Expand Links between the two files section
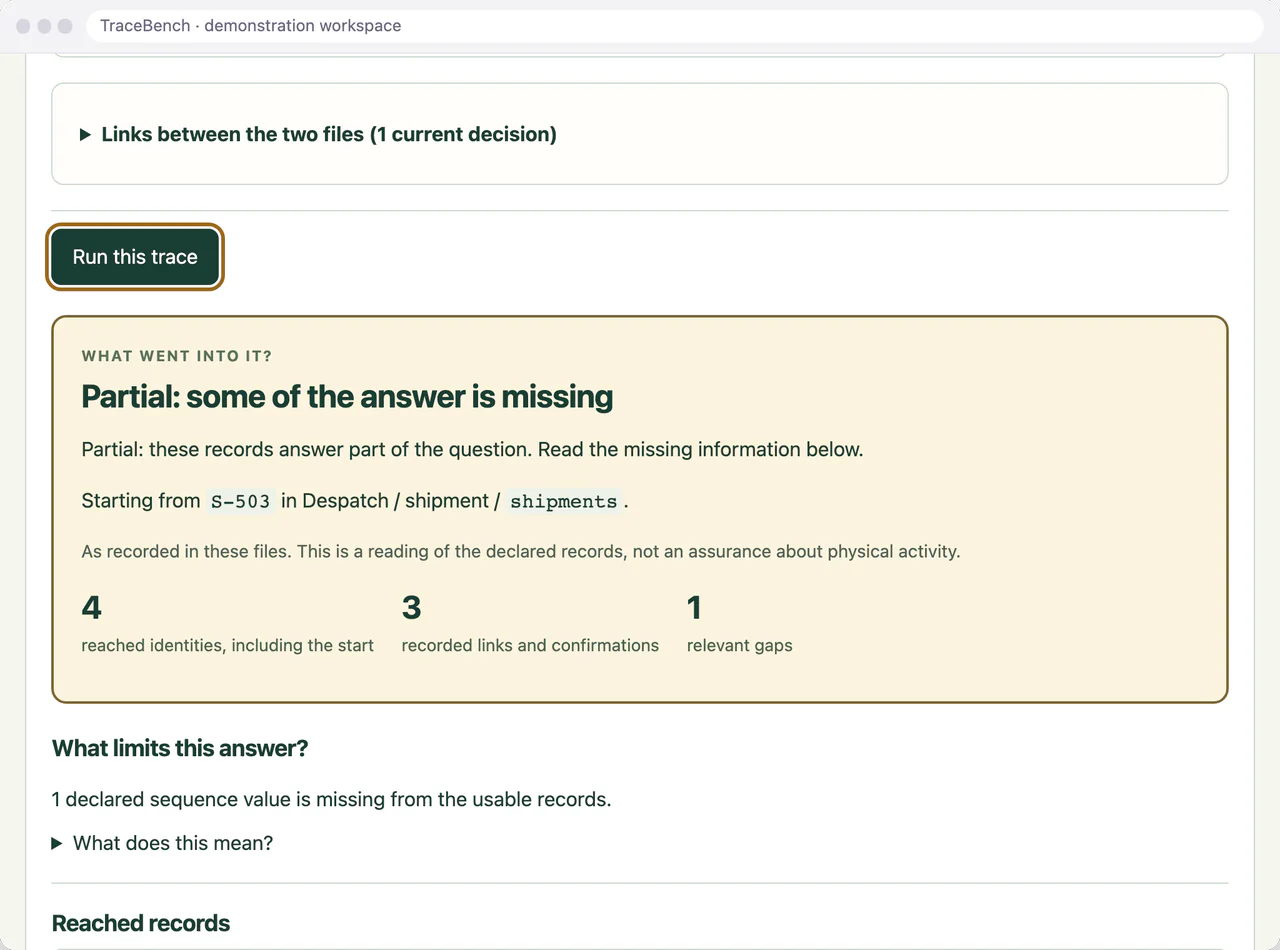This screenshot has width=1280, height=950. point(319,134)
